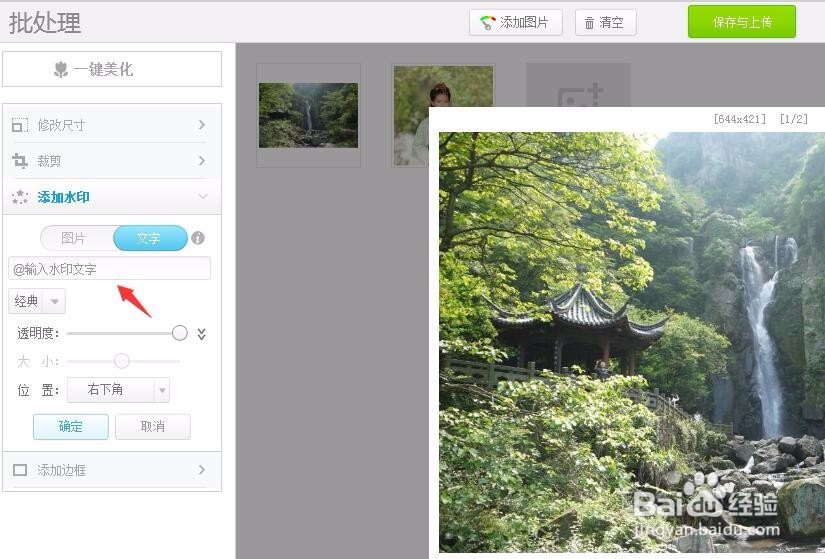Click the green 保存与上传 button

click(742, 22)
